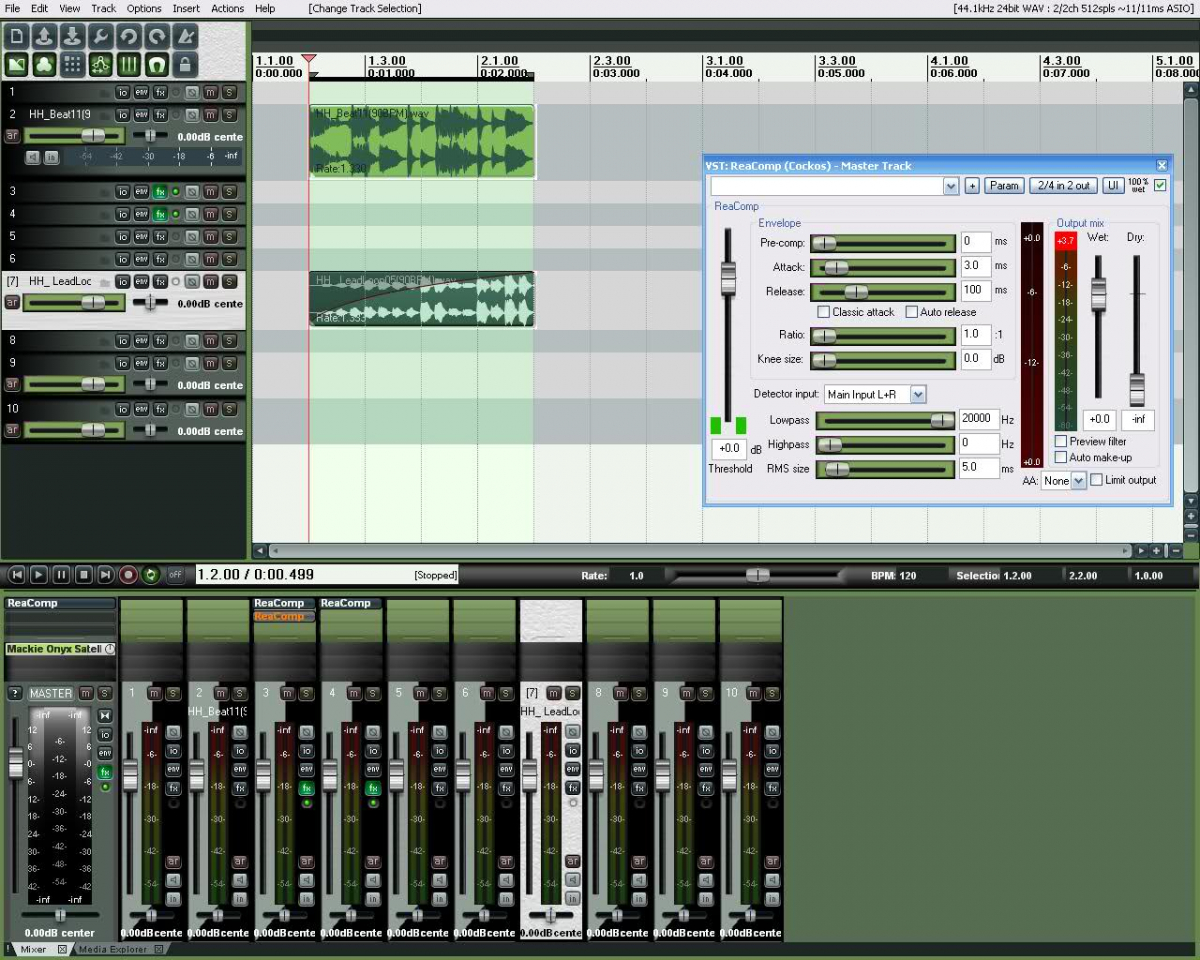
Task: Enable the Classic attack checkbox
Action: pos(824,312)
